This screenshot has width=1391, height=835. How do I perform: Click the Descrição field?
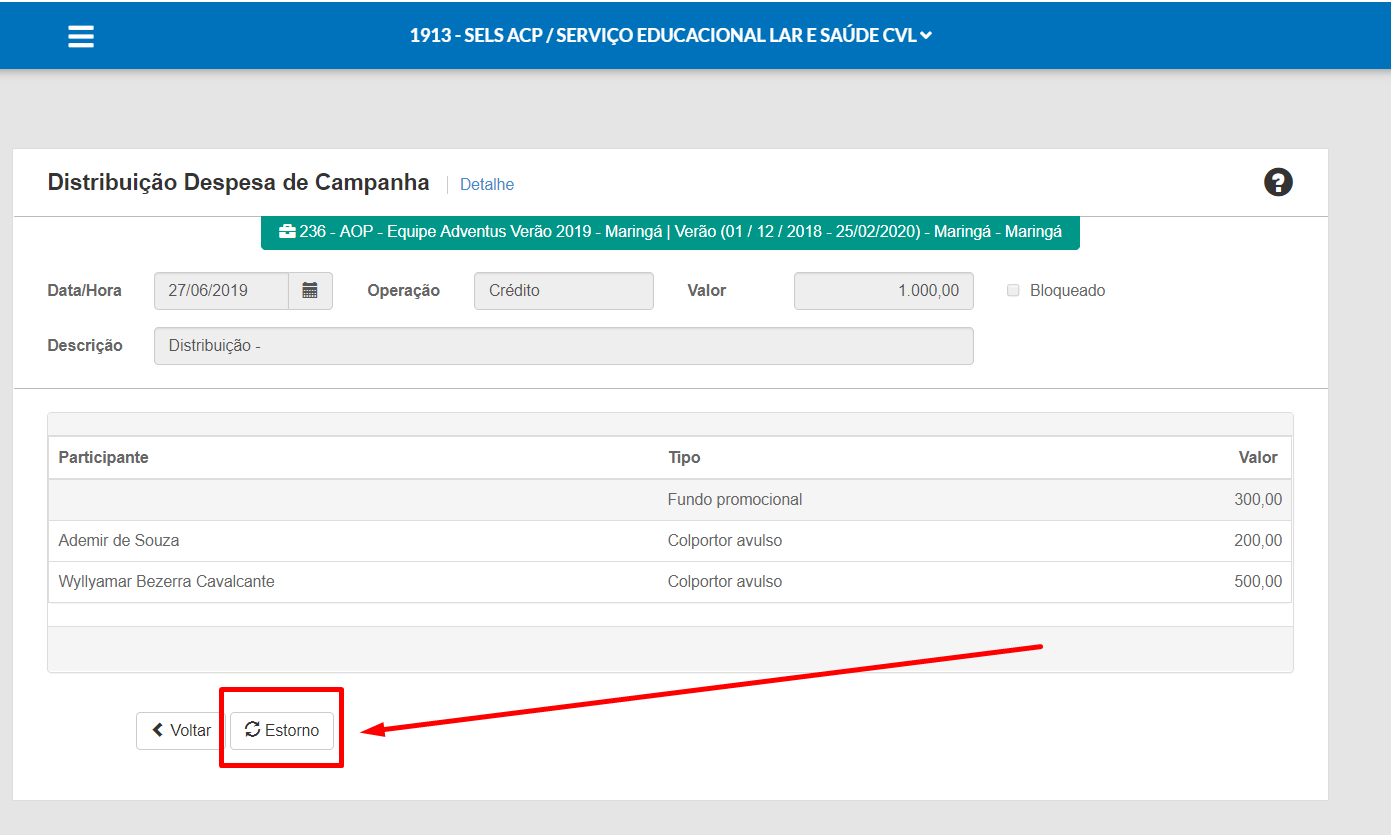(x=564, y=346)
